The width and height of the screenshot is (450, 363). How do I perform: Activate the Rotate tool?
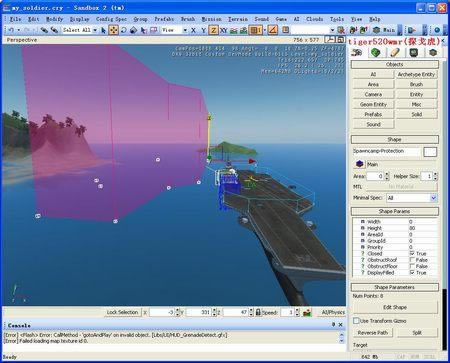[123, 30]
